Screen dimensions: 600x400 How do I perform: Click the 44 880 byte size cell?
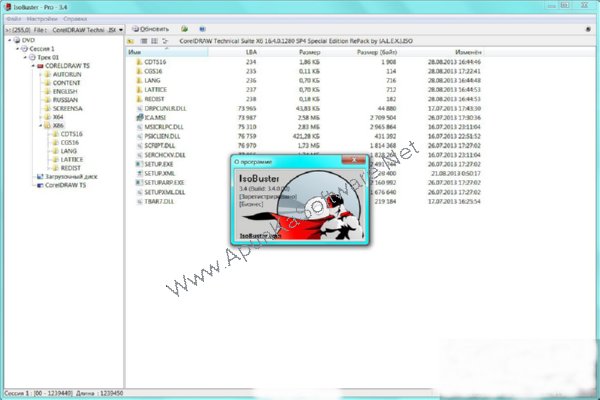[387, 108]
